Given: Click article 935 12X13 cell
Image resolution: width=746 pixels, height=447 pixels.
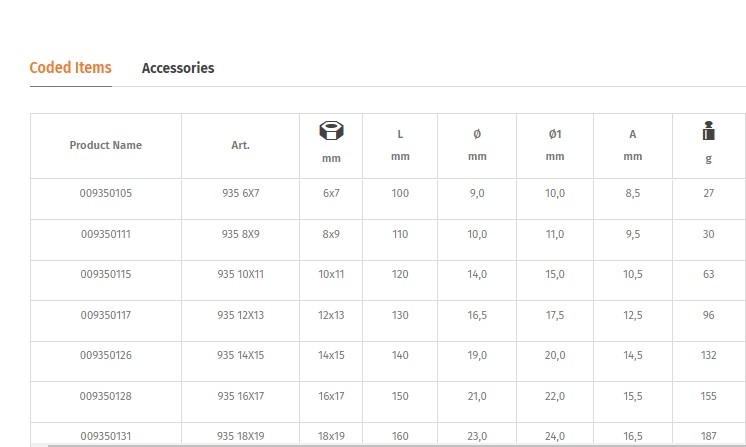Looking at the screenshot, I should pyautogui.click(x=240, y=315).
